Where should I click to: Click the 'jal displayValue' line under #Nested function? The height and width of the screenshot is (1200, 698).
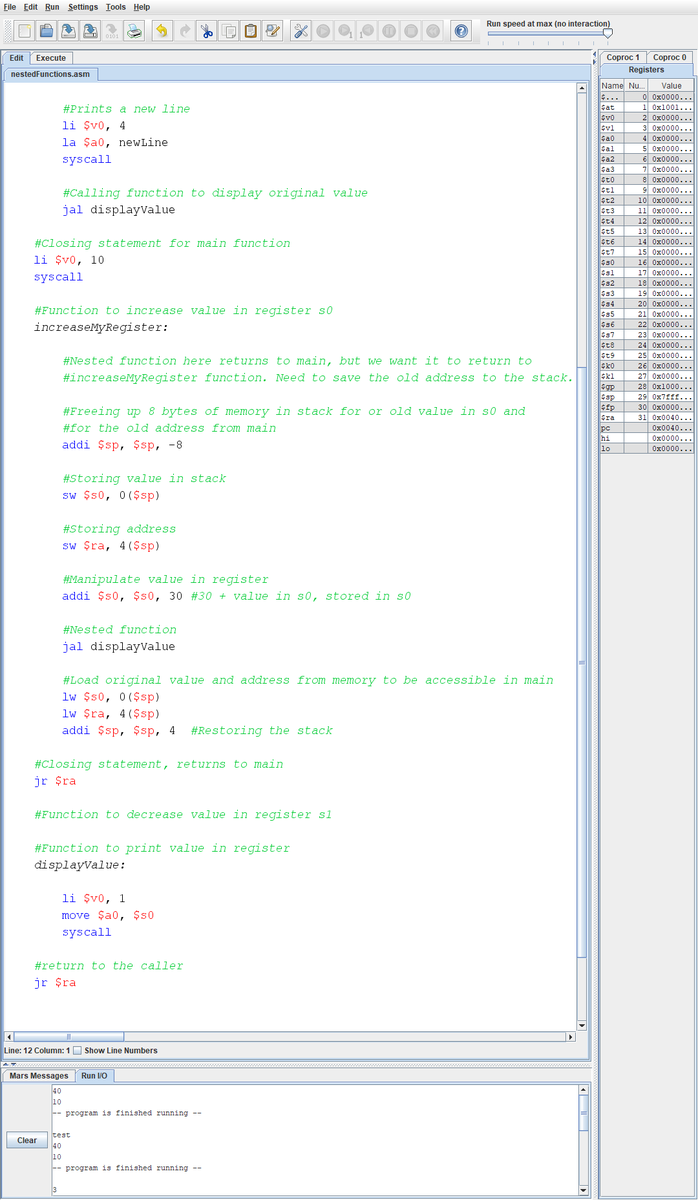click(x=118, y=646)
